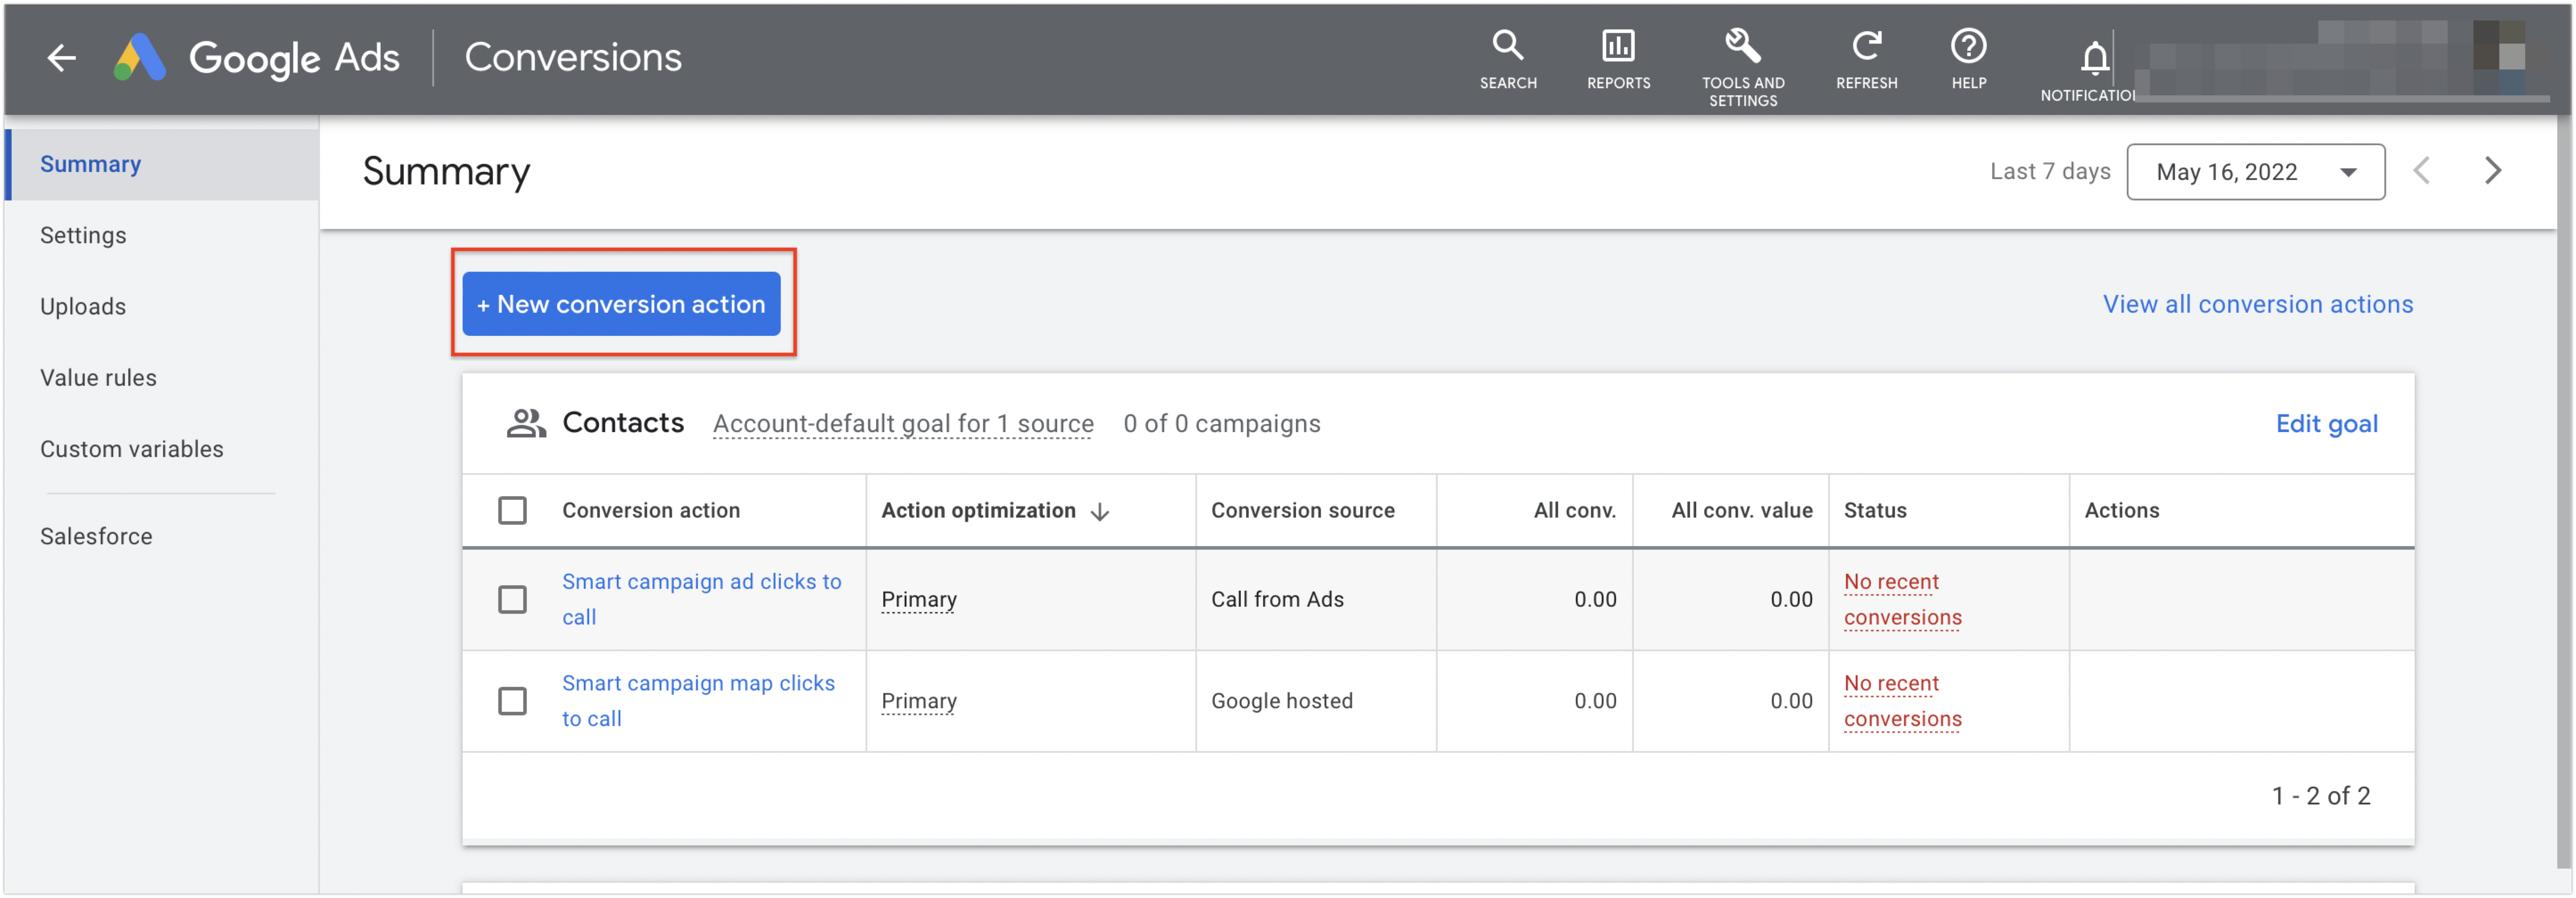The width and height of the screenshot is (2576, 898).
Task: Open the Reports icon
Action: coord(1617,46)
